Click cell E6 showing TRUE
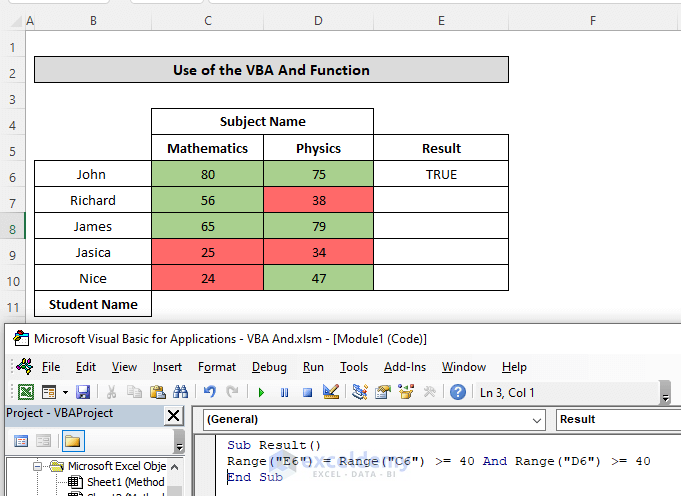This screenshot has width=681, height=496. coord(441,174)
